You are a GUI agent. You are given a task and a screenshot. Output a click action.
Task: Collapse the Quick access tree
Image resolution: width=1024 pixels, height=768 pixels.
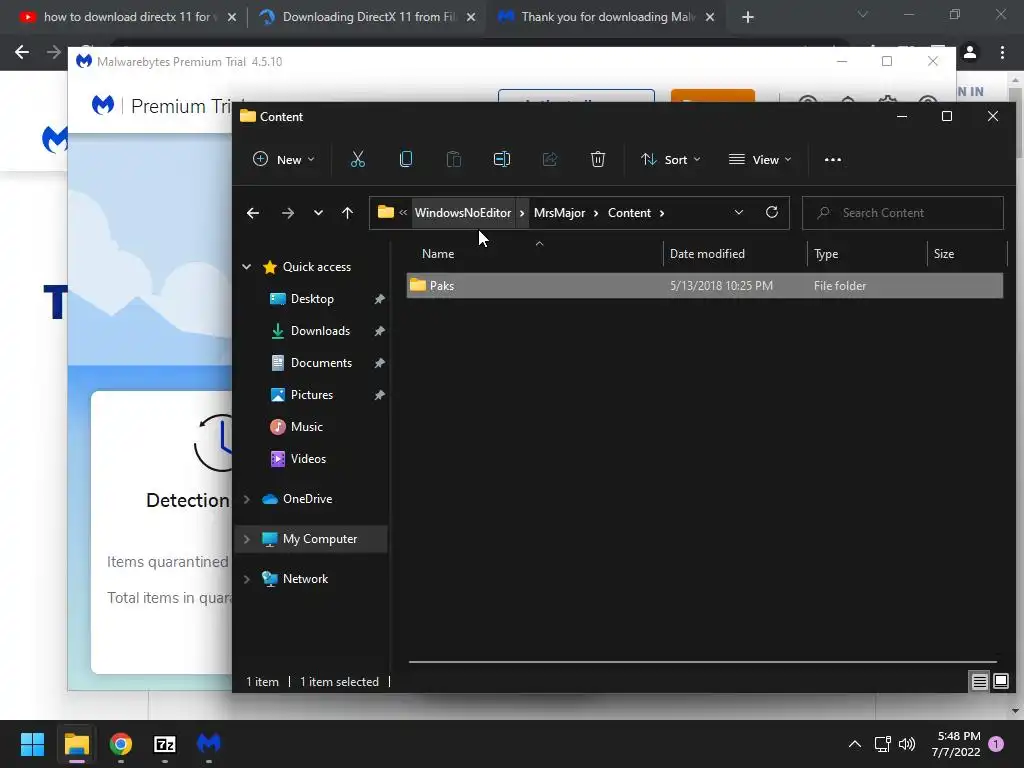tap(246, 266)
